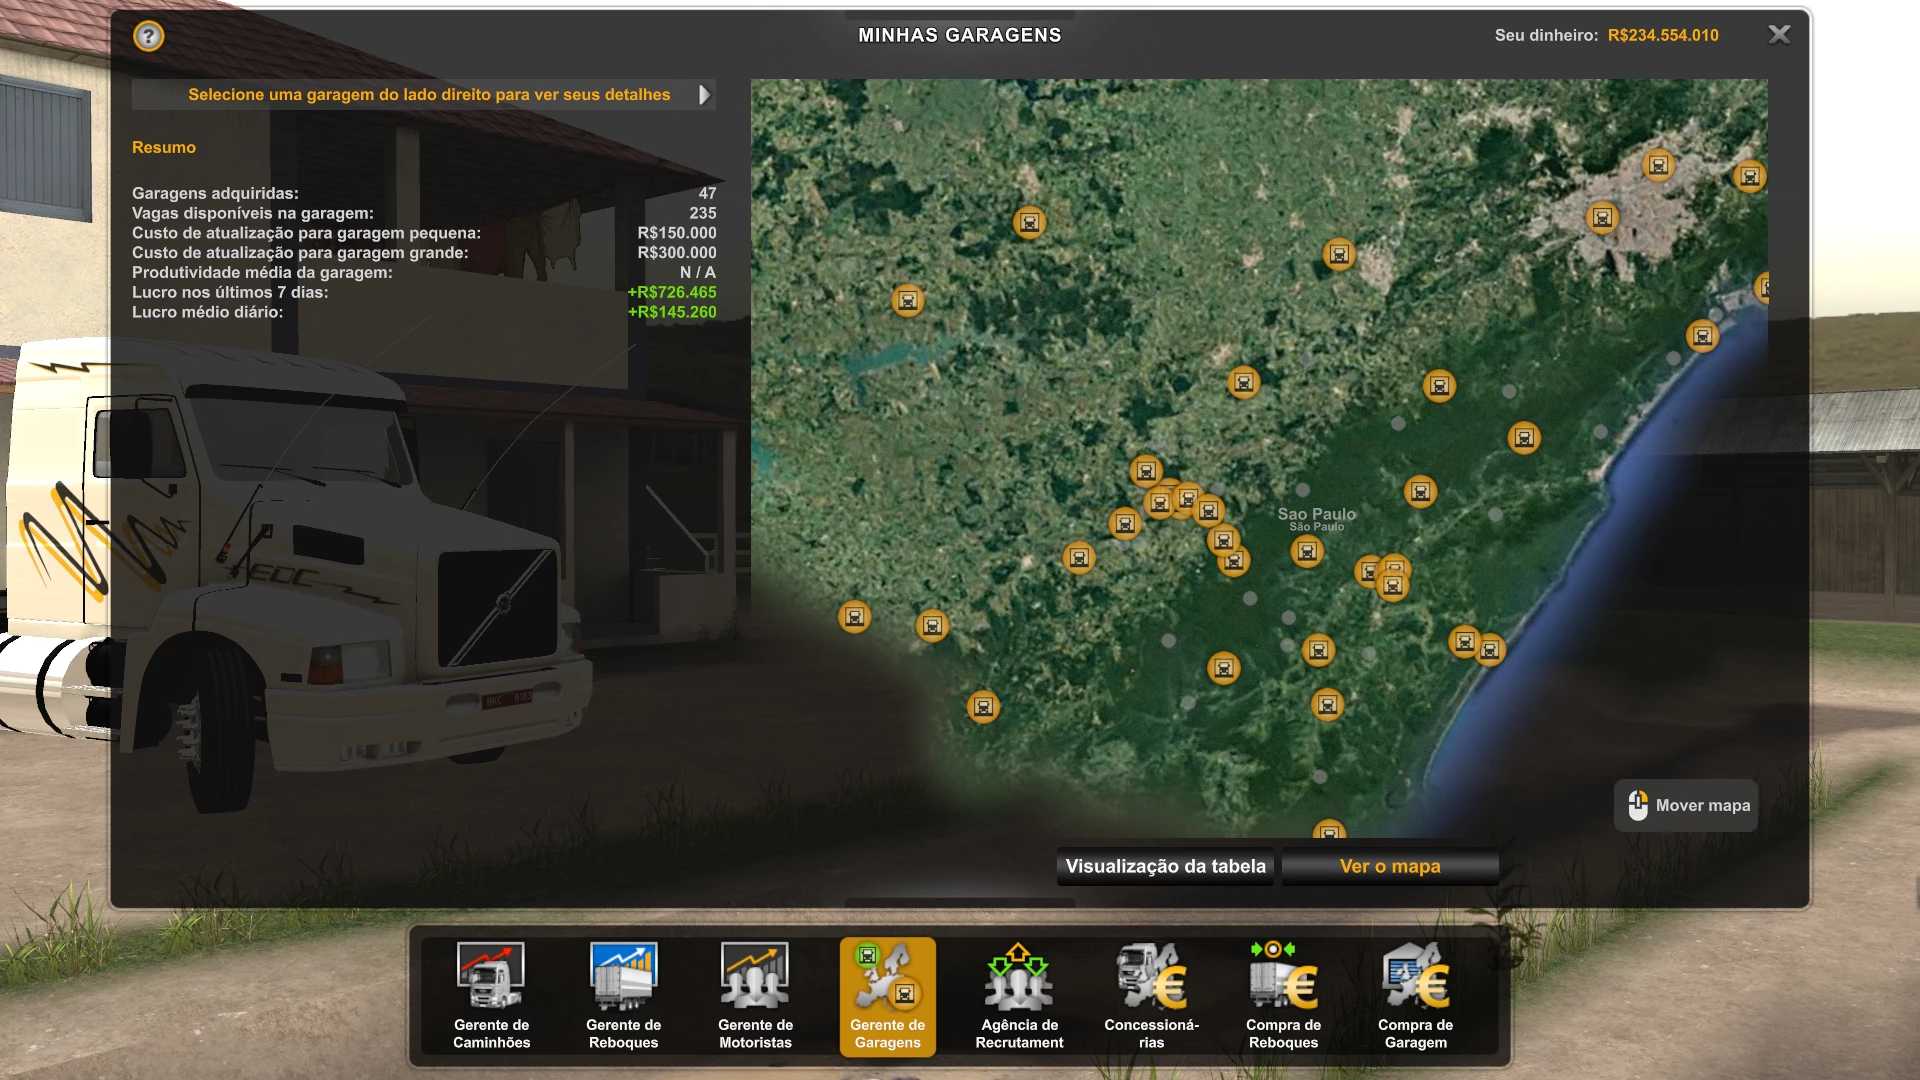Click the Sao Paulo city label
1920x1080 pixels.
(x=1316, y=515)
